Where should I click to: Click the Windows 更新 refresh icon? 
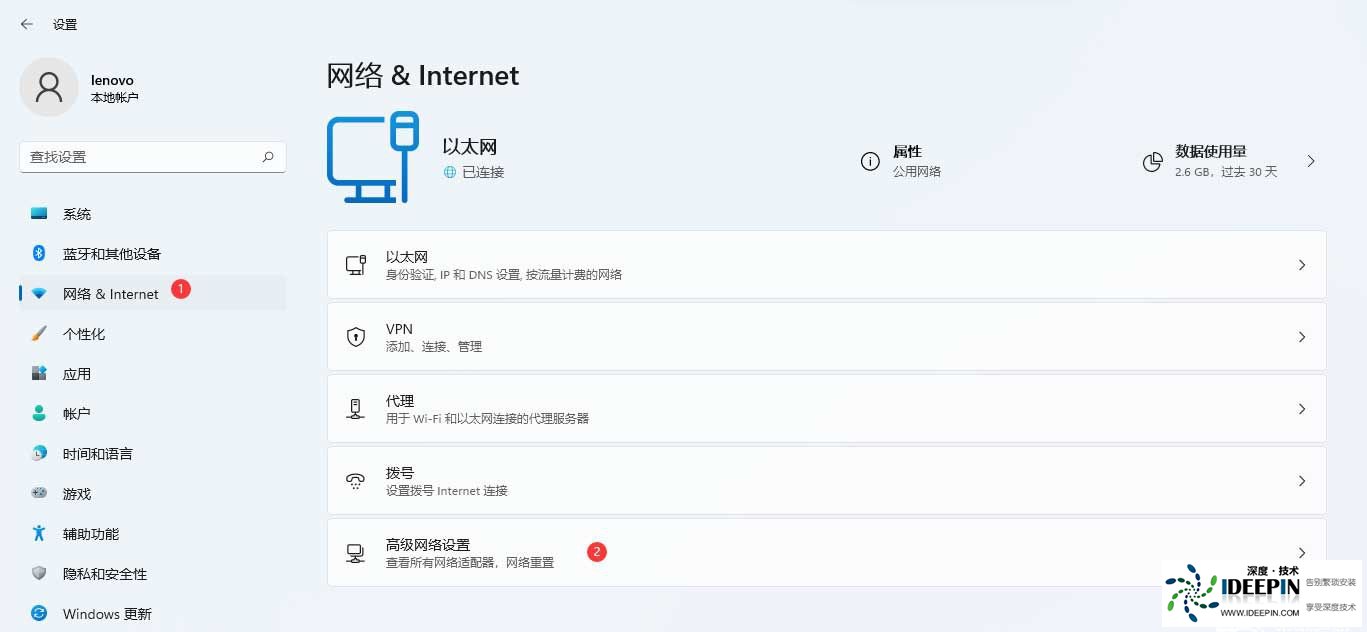click(39, 613)
